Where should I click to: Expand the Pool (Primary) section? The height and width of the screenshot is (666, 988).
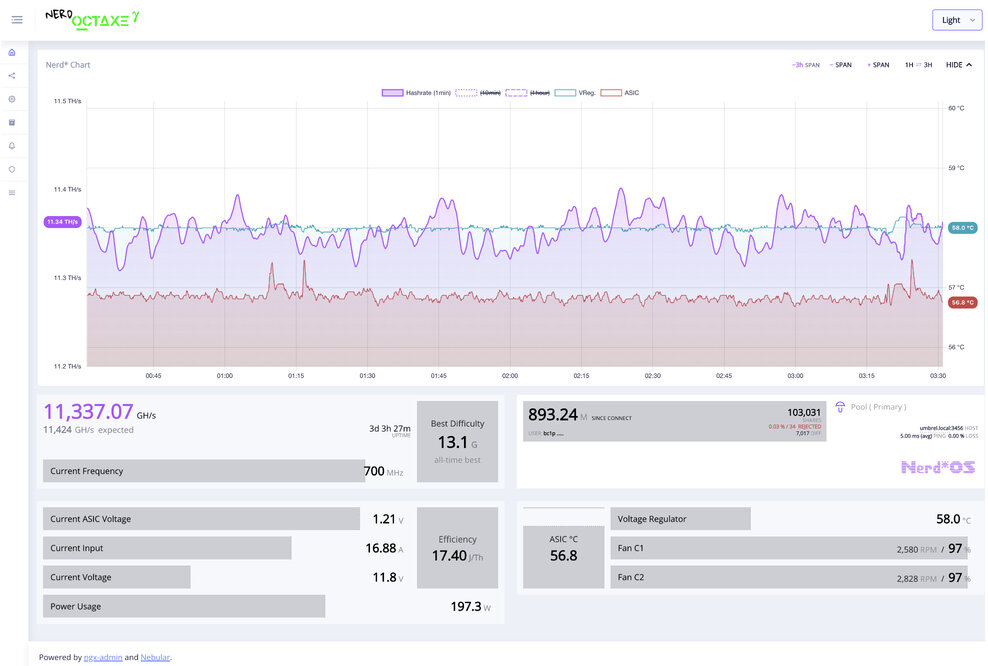(x=881, y=406)
